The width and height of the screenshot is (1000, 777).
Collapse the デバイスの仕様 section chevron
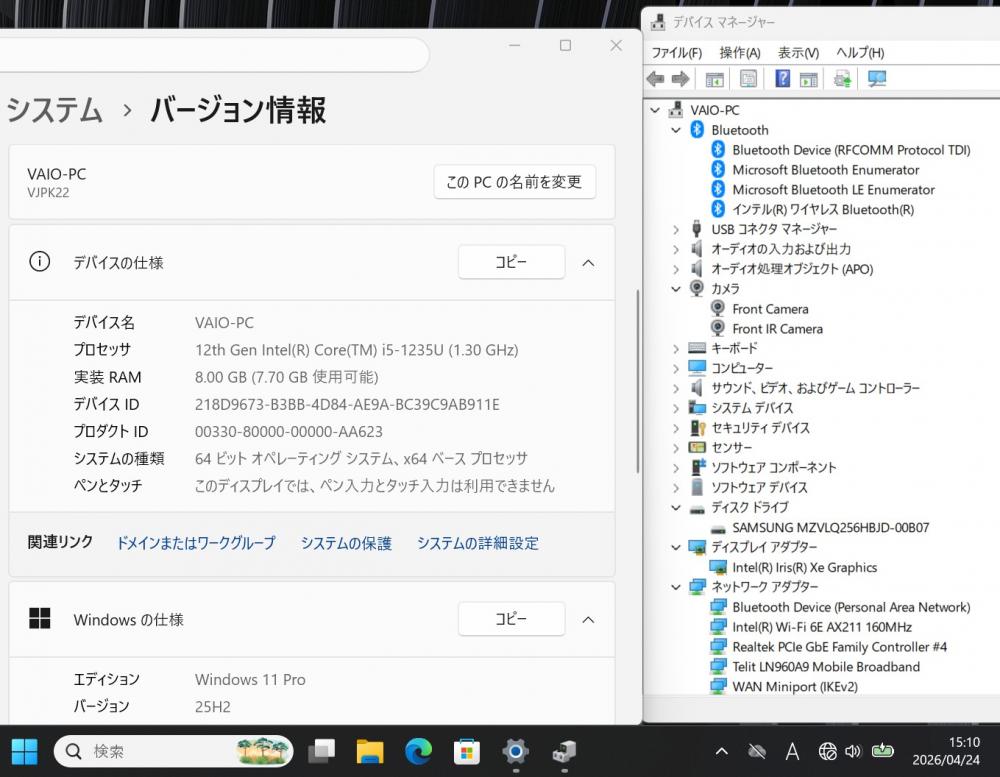click(x=588, y=263)
